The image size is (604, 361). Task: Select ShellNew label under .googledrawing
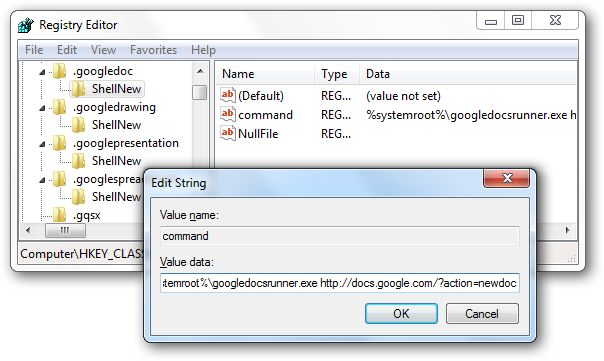pyautogui.click(x=116, y=125)
